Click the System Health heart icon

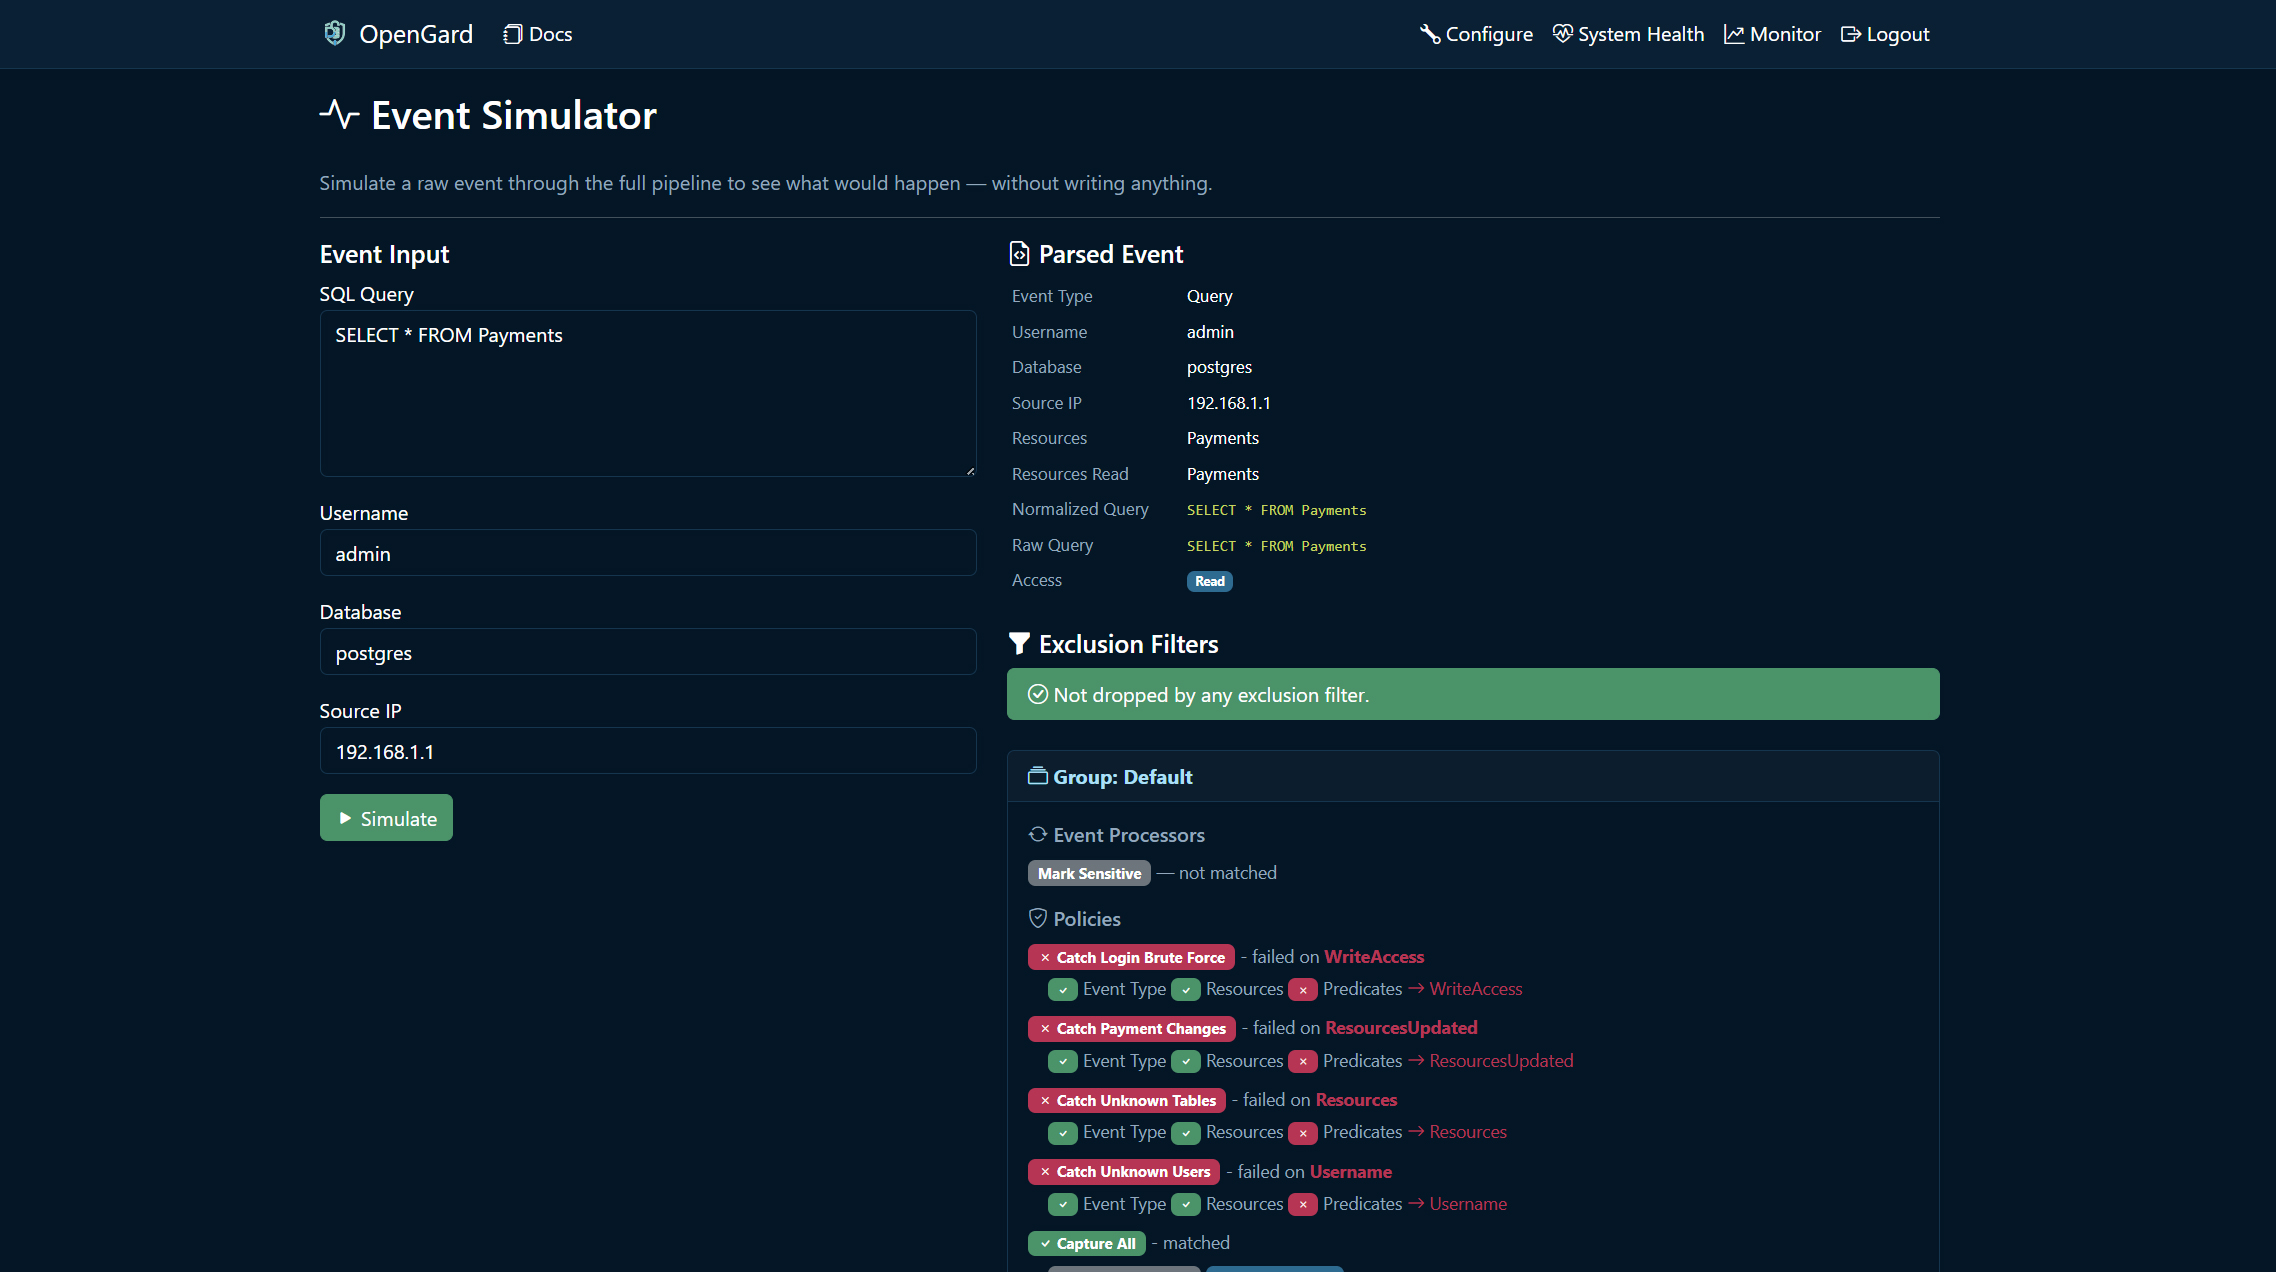(1562, 33)
